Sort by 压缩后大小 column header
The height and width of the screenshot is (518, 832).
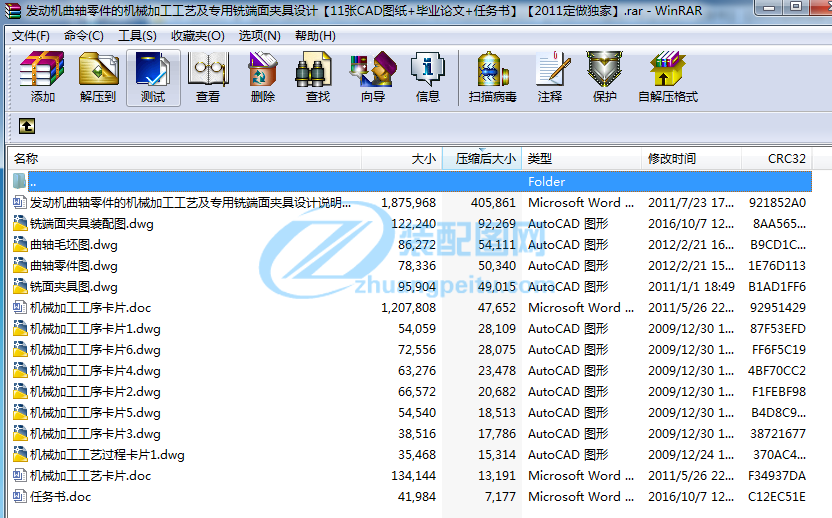pyautogui.click(x=482, y=159)
